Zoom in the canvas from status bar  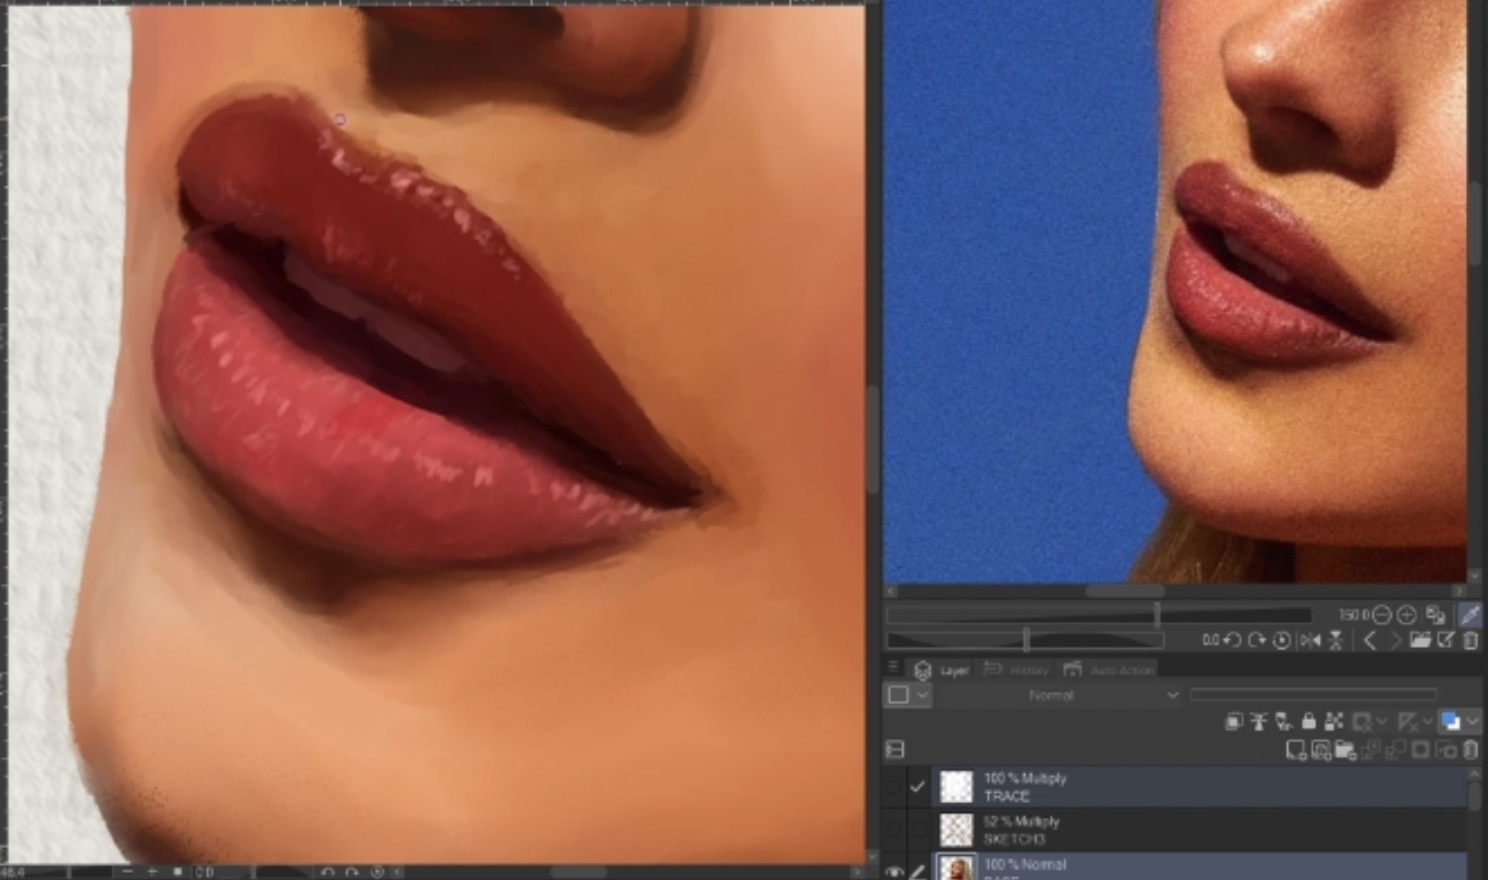coord(152,871)
